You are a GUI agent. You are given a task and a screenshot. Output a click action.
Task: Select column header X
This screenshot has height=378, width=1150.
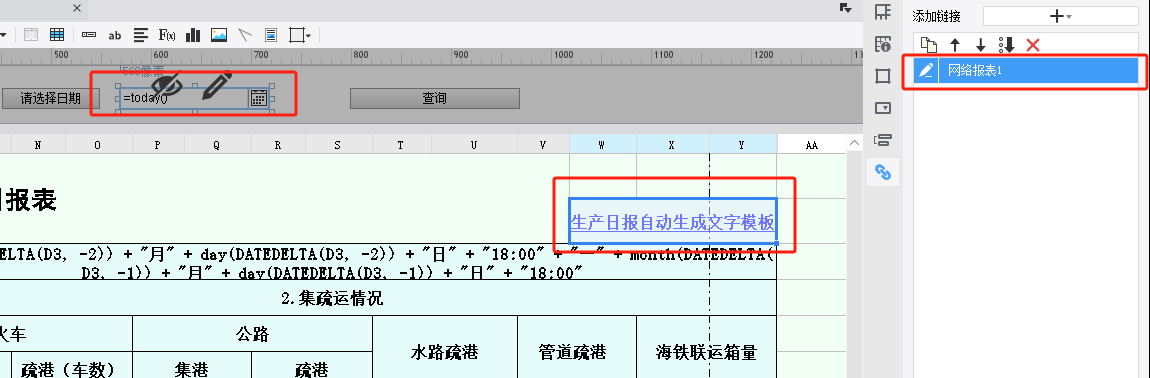tap(673, 145)
